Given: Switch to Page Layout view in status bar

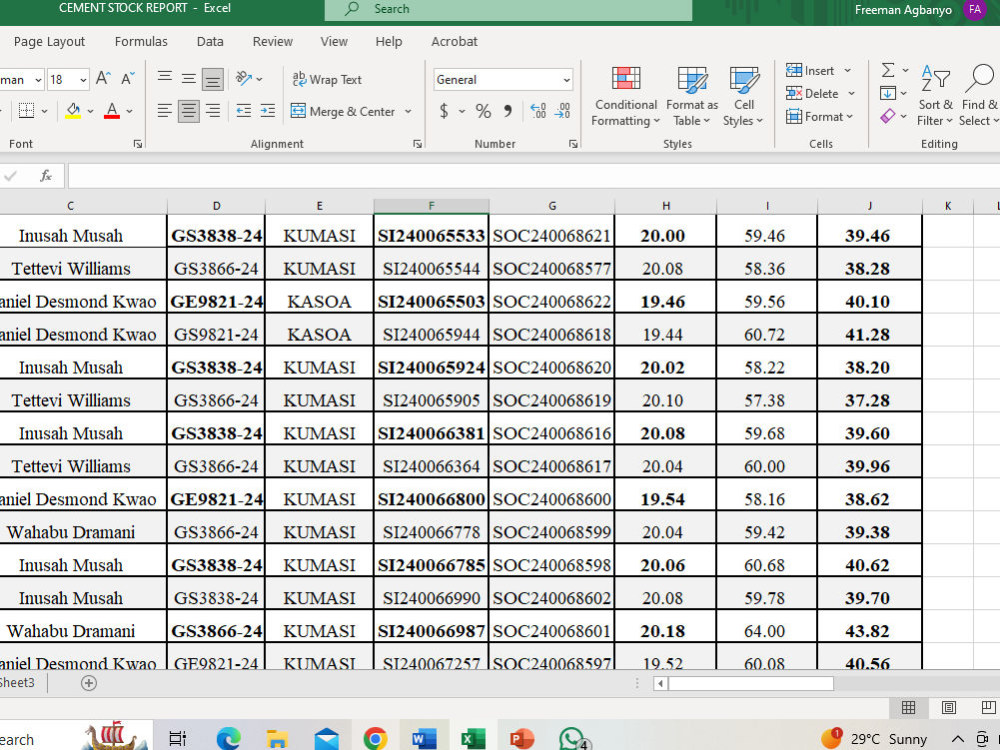Looking at the screenshot, I should [x=948, y=707].
